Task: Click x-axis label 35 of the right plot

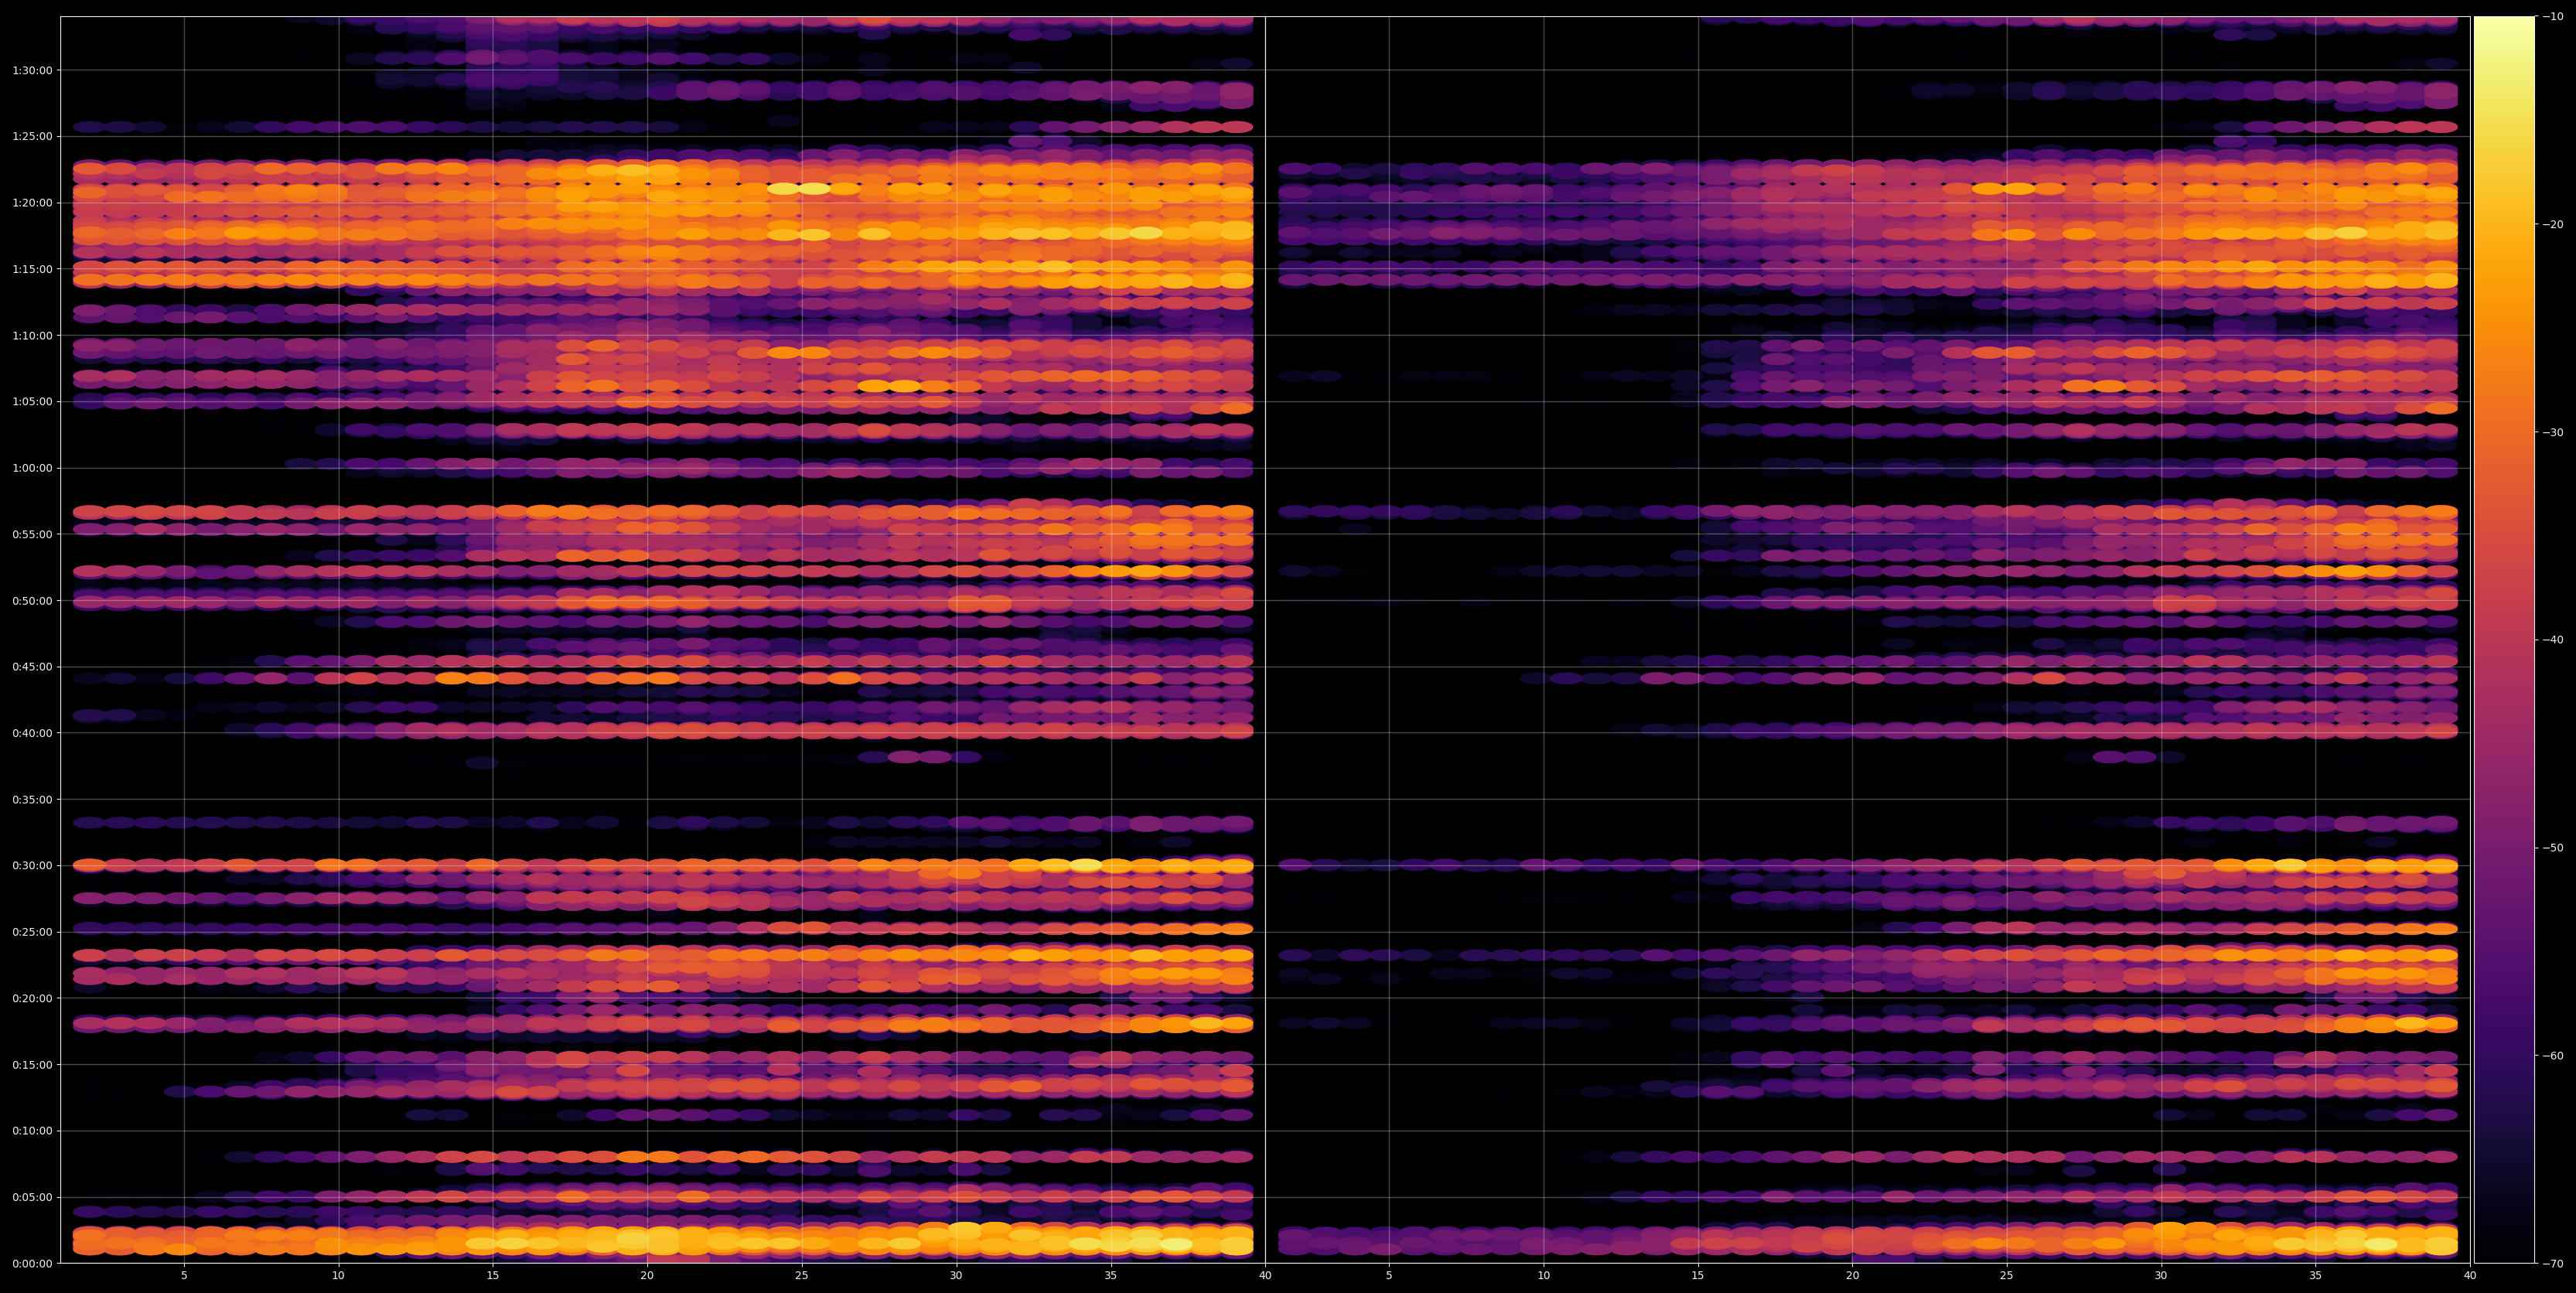Action: (x=2316, y=1276)
